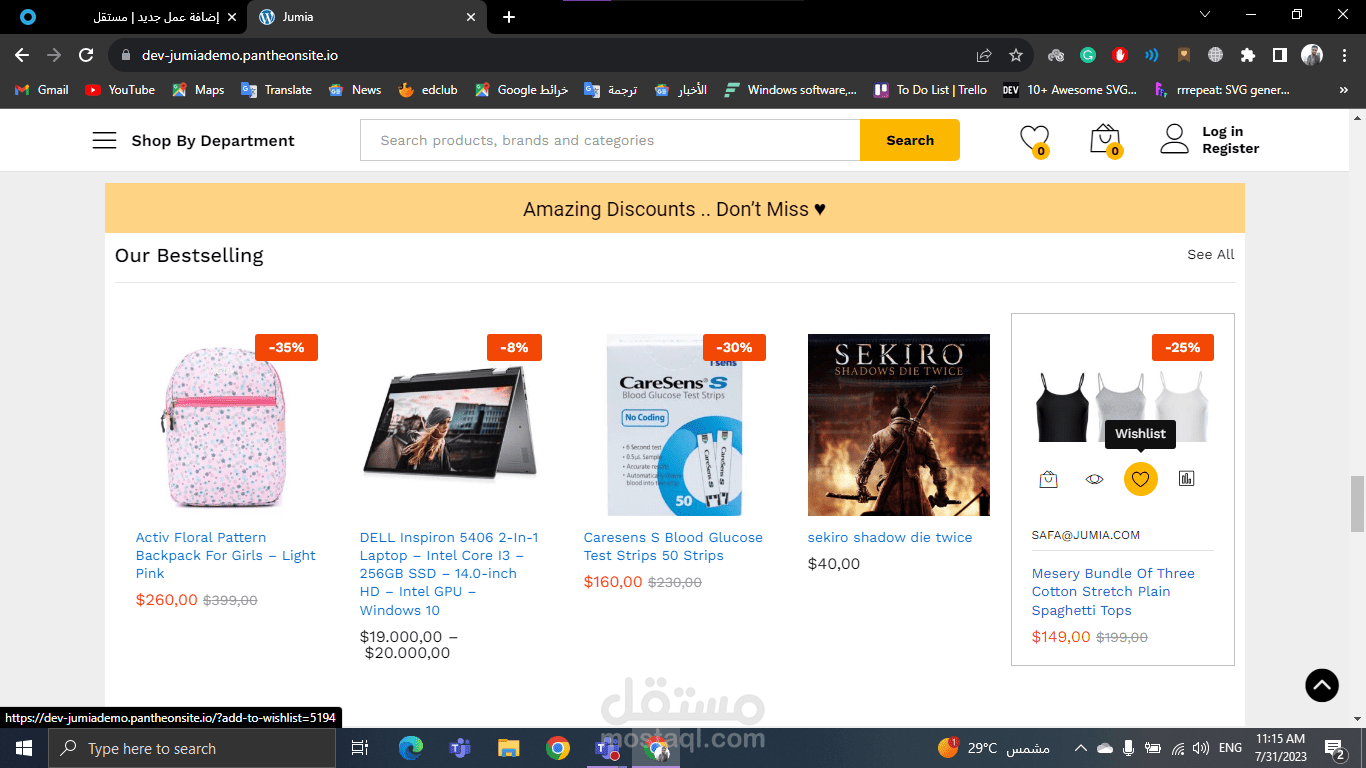Switch to the مستقل tab

[x=123, y=17]
